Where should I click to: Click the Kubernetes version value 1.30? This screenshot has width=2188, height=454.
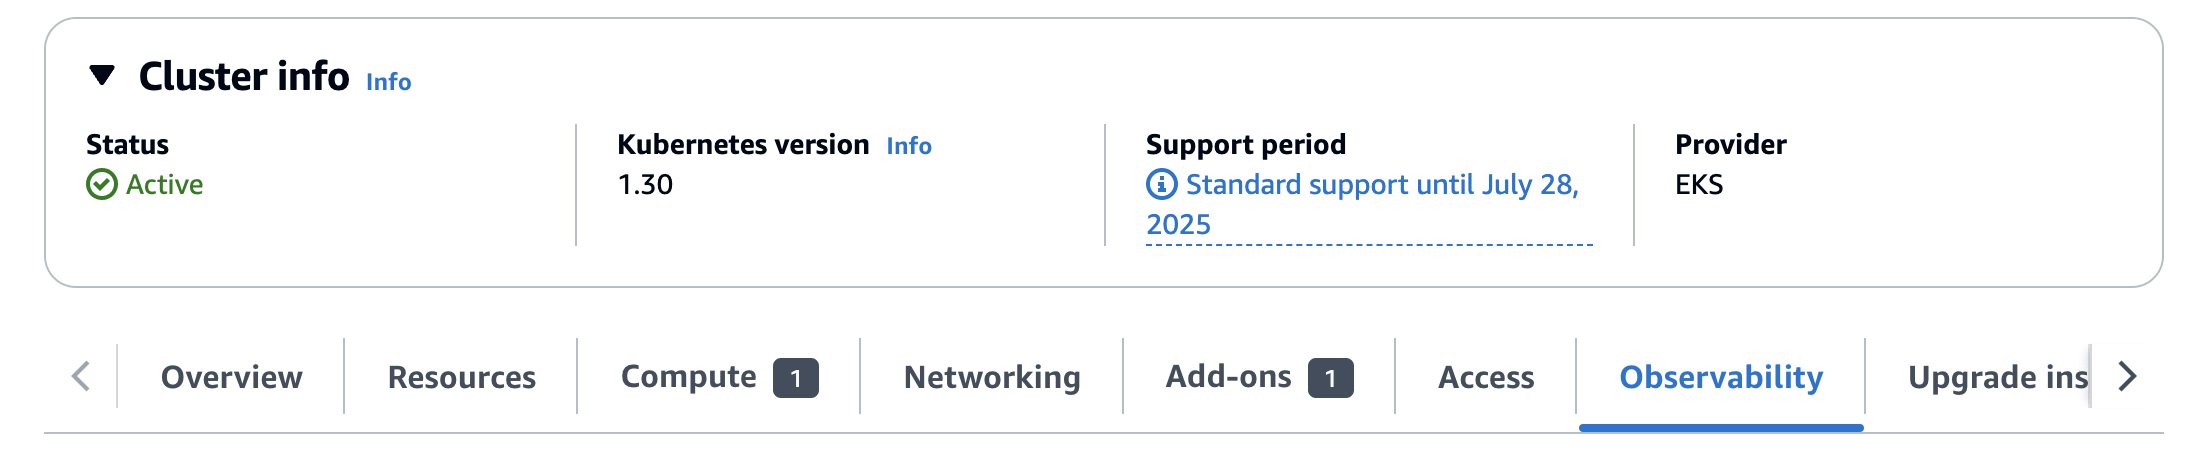pyautogui.click(x=645, y=185)
